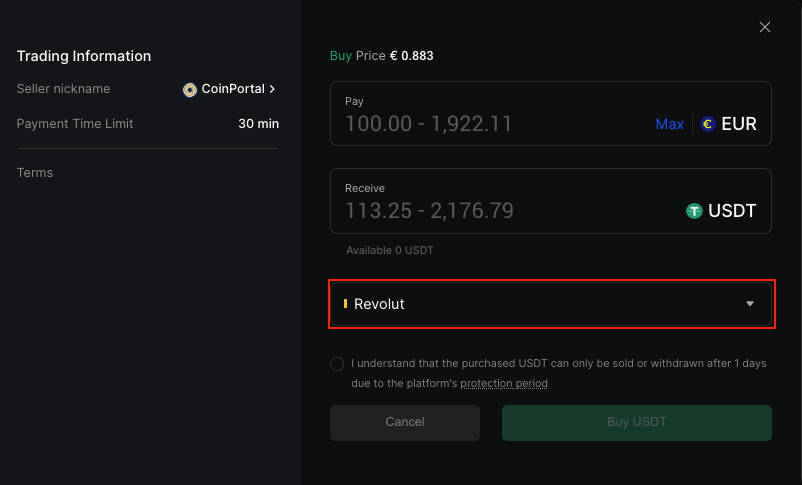Click the USDT currency label
The width and height of the screenshot is (802, 485).
click(732, 211)
